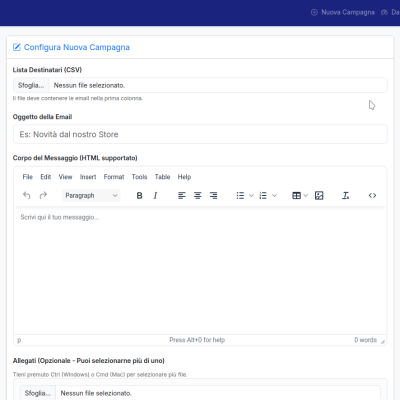Click the '0 words' counter
Image resolution: width=400 pixels, height=400 pixels.
tap(365, 340)
